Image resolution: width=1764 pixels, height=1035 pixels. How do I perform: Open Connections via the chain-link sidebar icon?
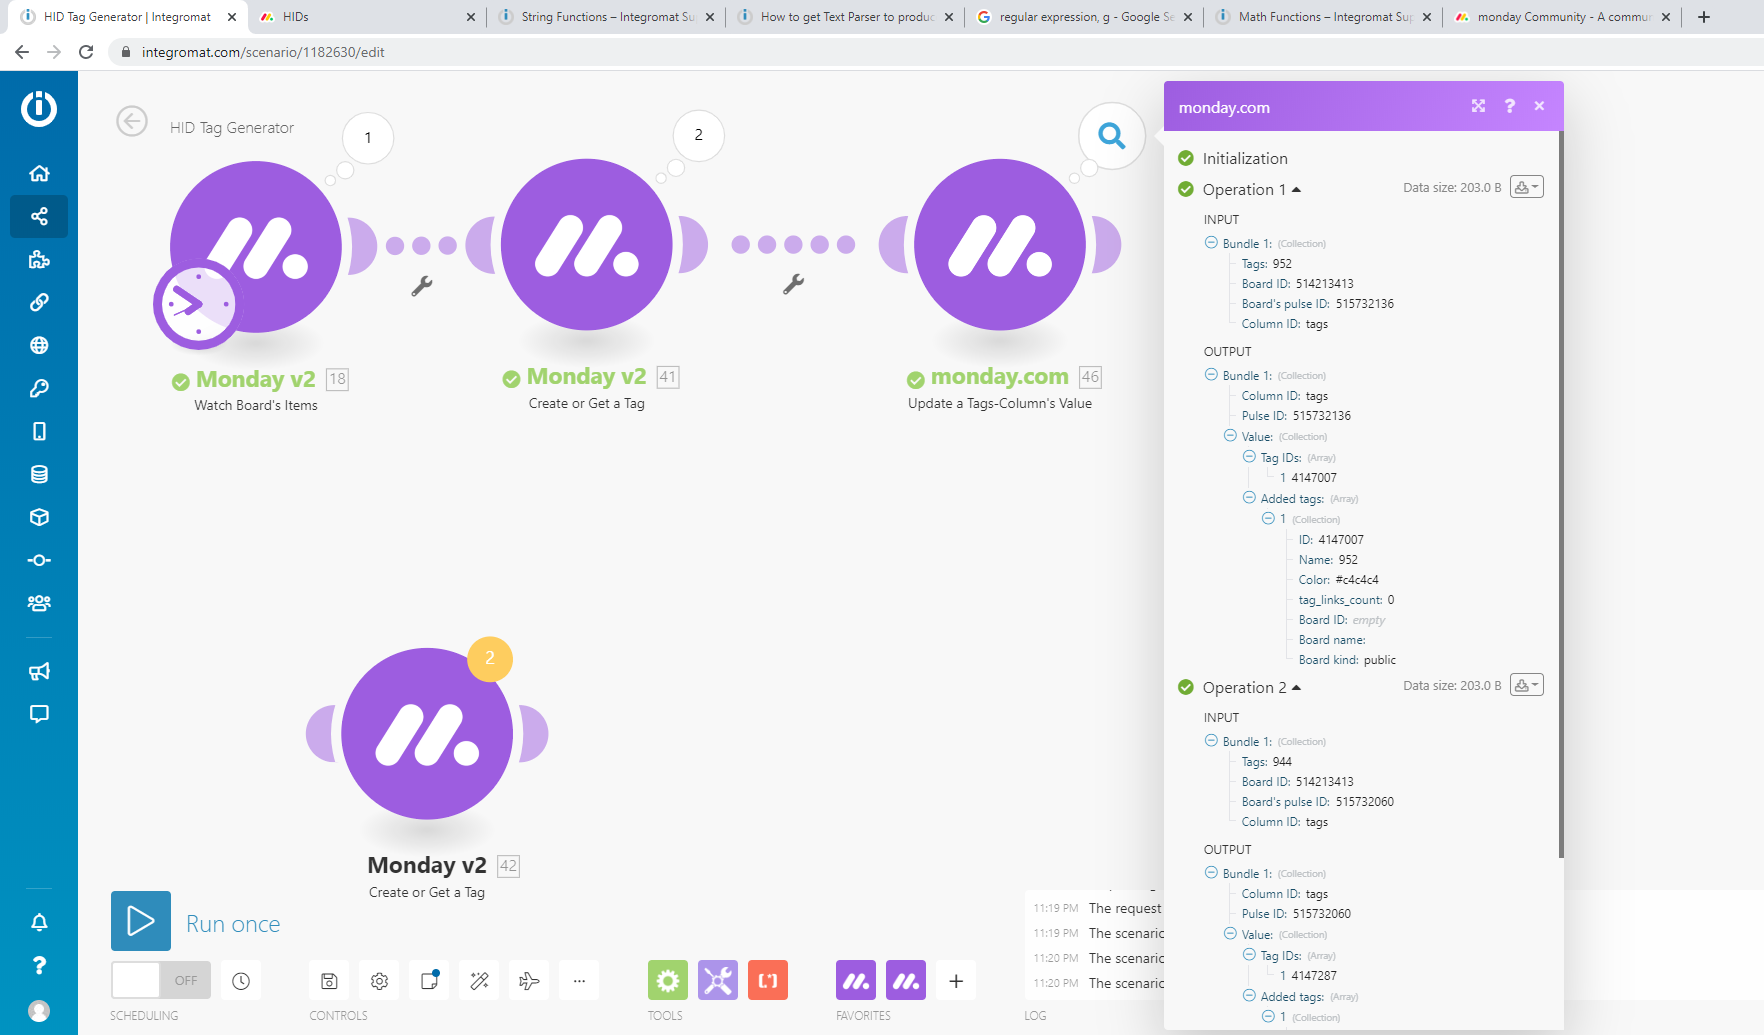39,302
